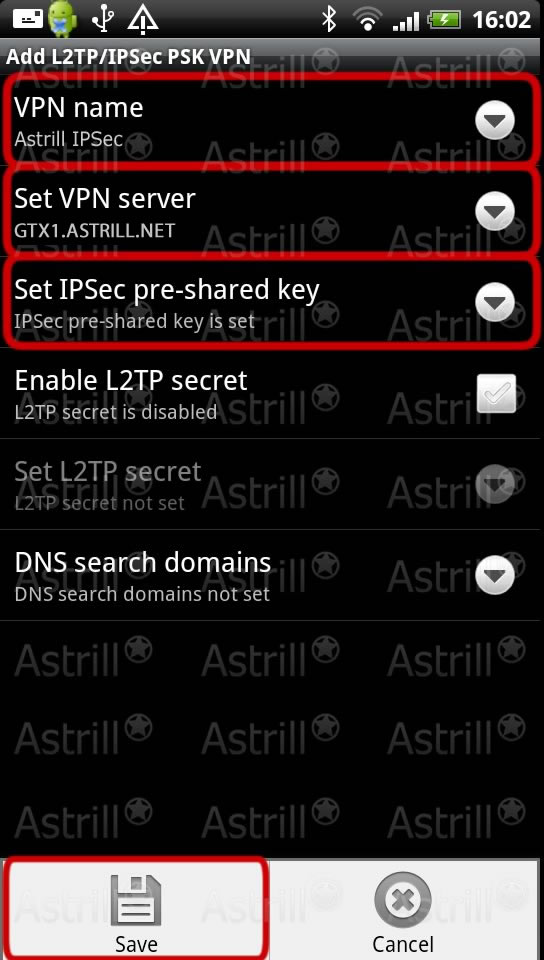Tap the Save button label
544x960 pixels.
point(136,943)
